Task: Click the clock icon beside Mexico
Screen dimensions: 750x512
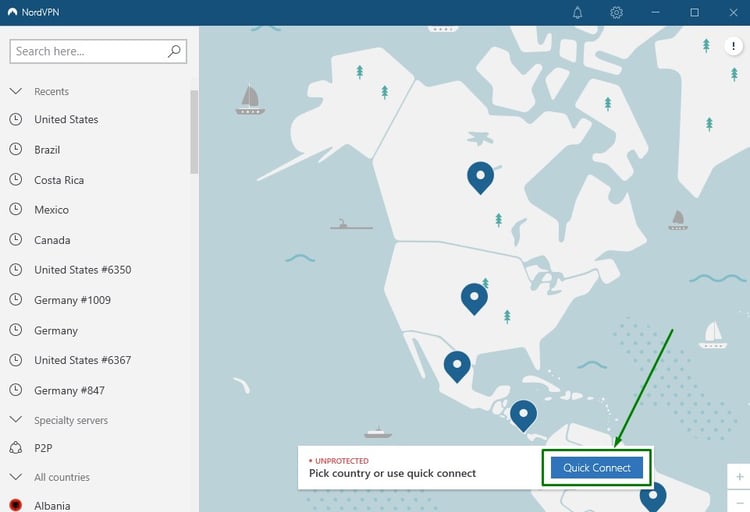Action: (x=16, y=209)
